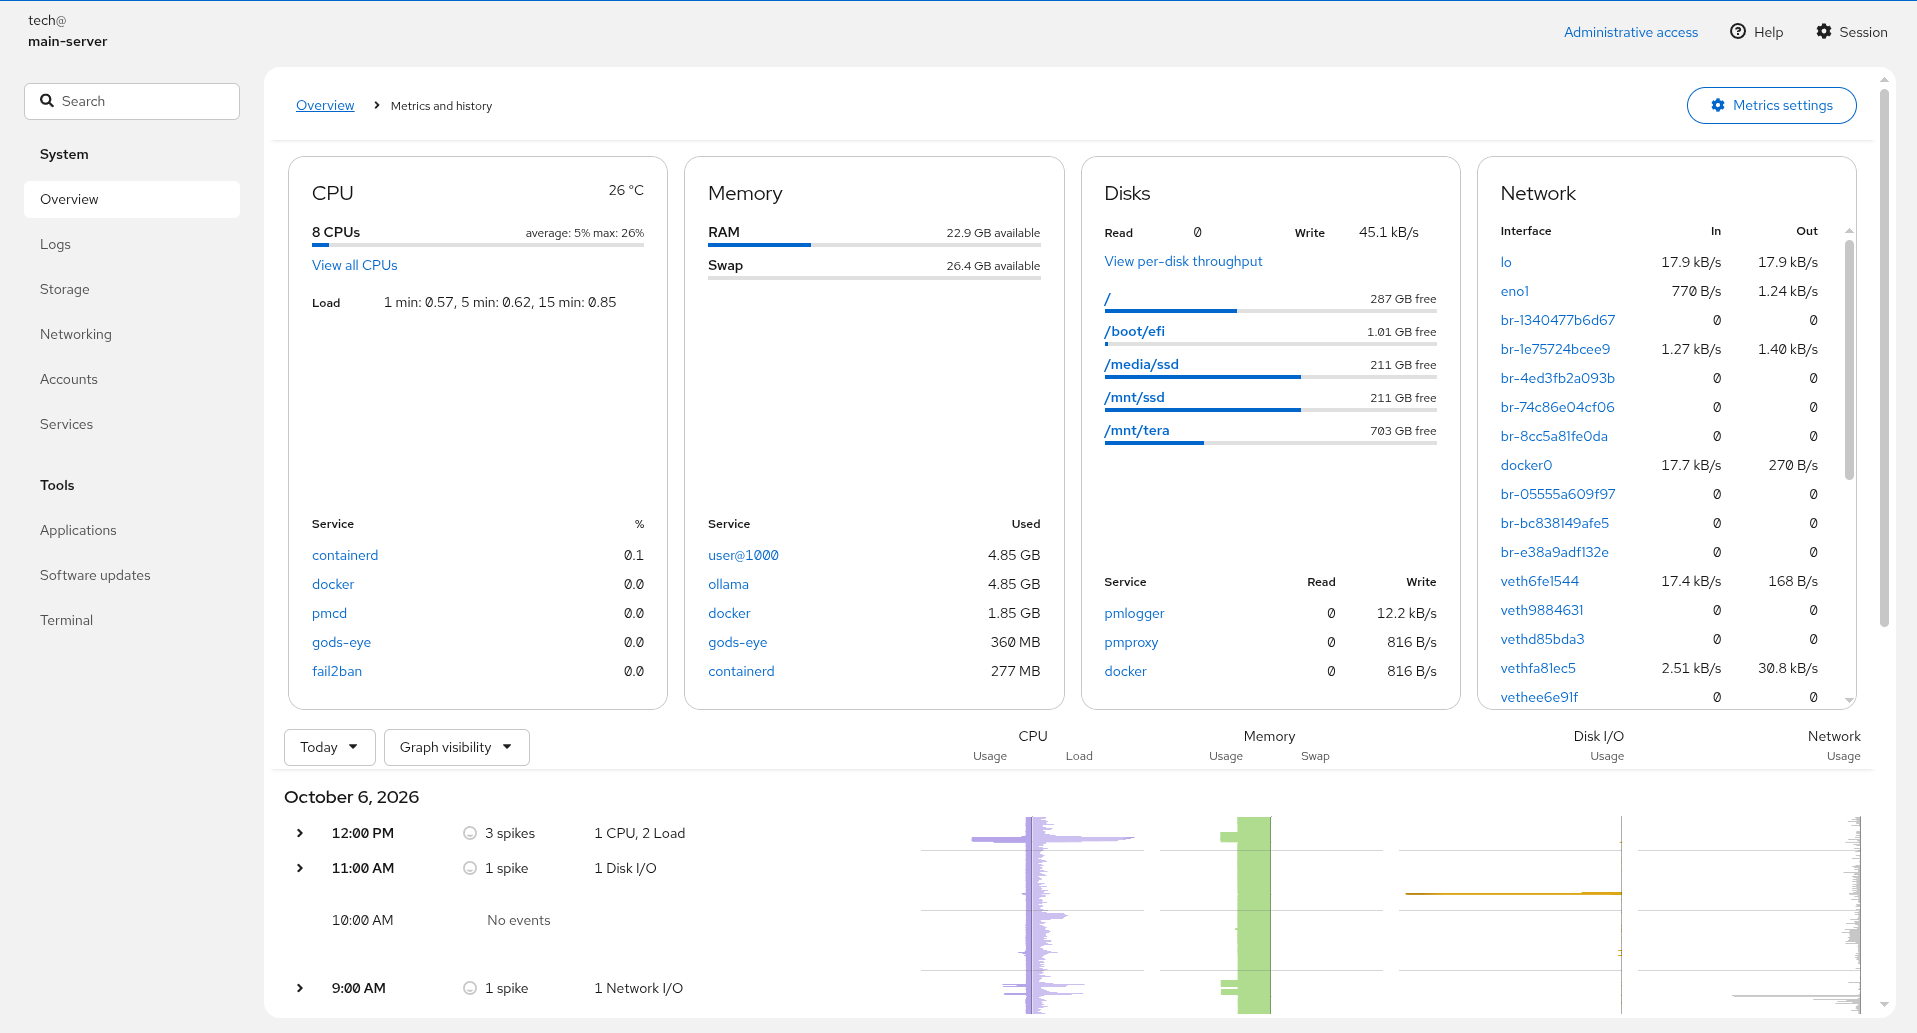Open the containerd CPU service link
Screen dimensions: 1917x1033
coord(345,555)
